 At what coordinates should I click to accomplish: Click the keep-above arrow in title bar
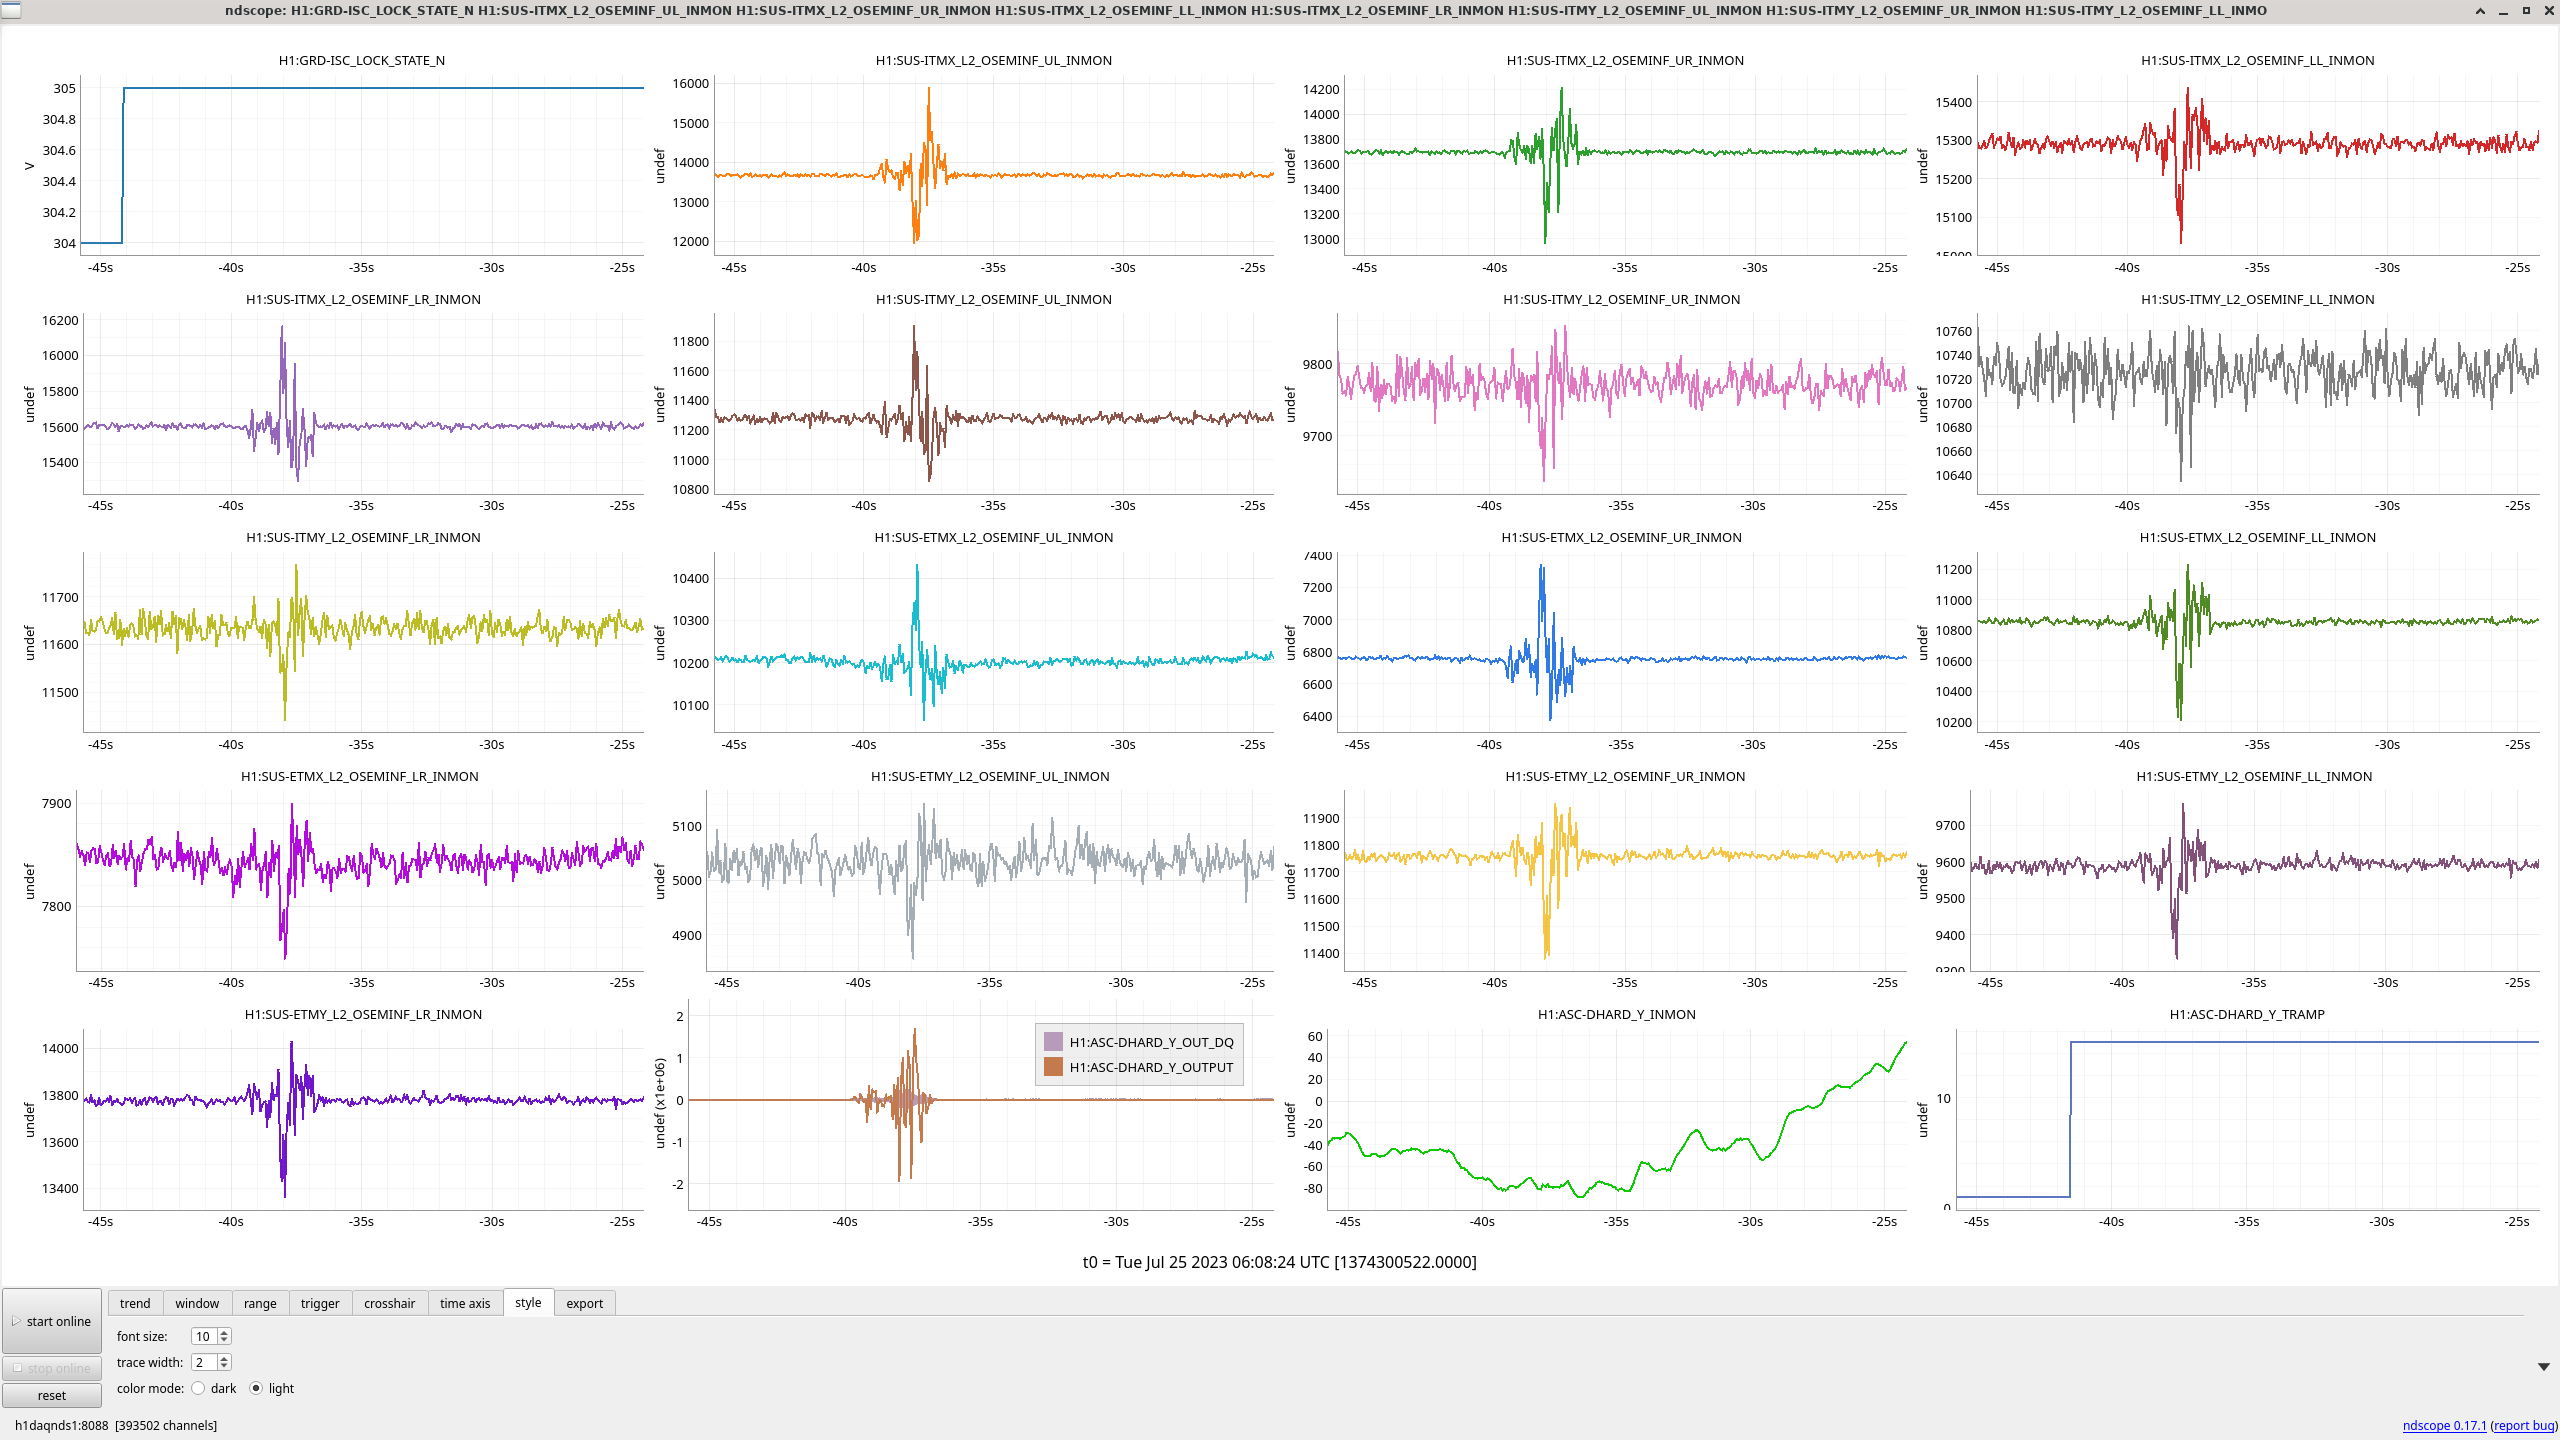coord(2480,11)
